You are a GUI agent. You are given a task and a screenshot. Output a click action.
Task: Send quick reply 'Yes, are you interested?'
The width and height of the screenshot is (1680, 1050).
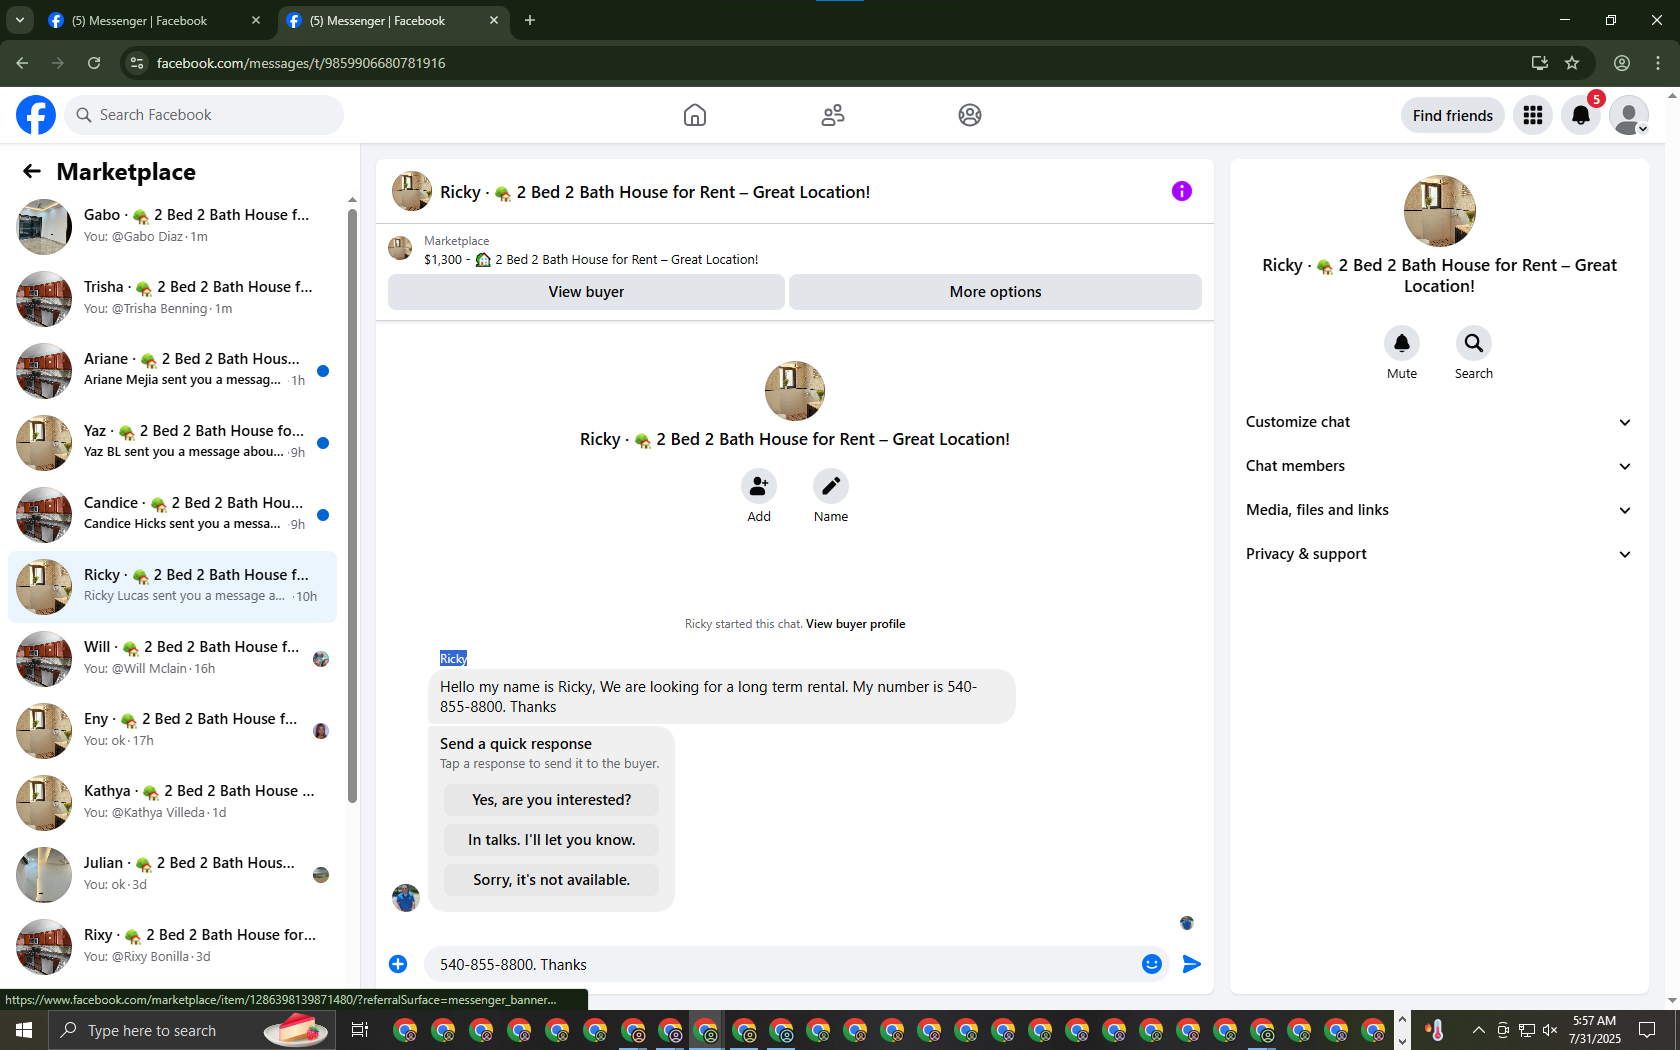click(551, 800)
